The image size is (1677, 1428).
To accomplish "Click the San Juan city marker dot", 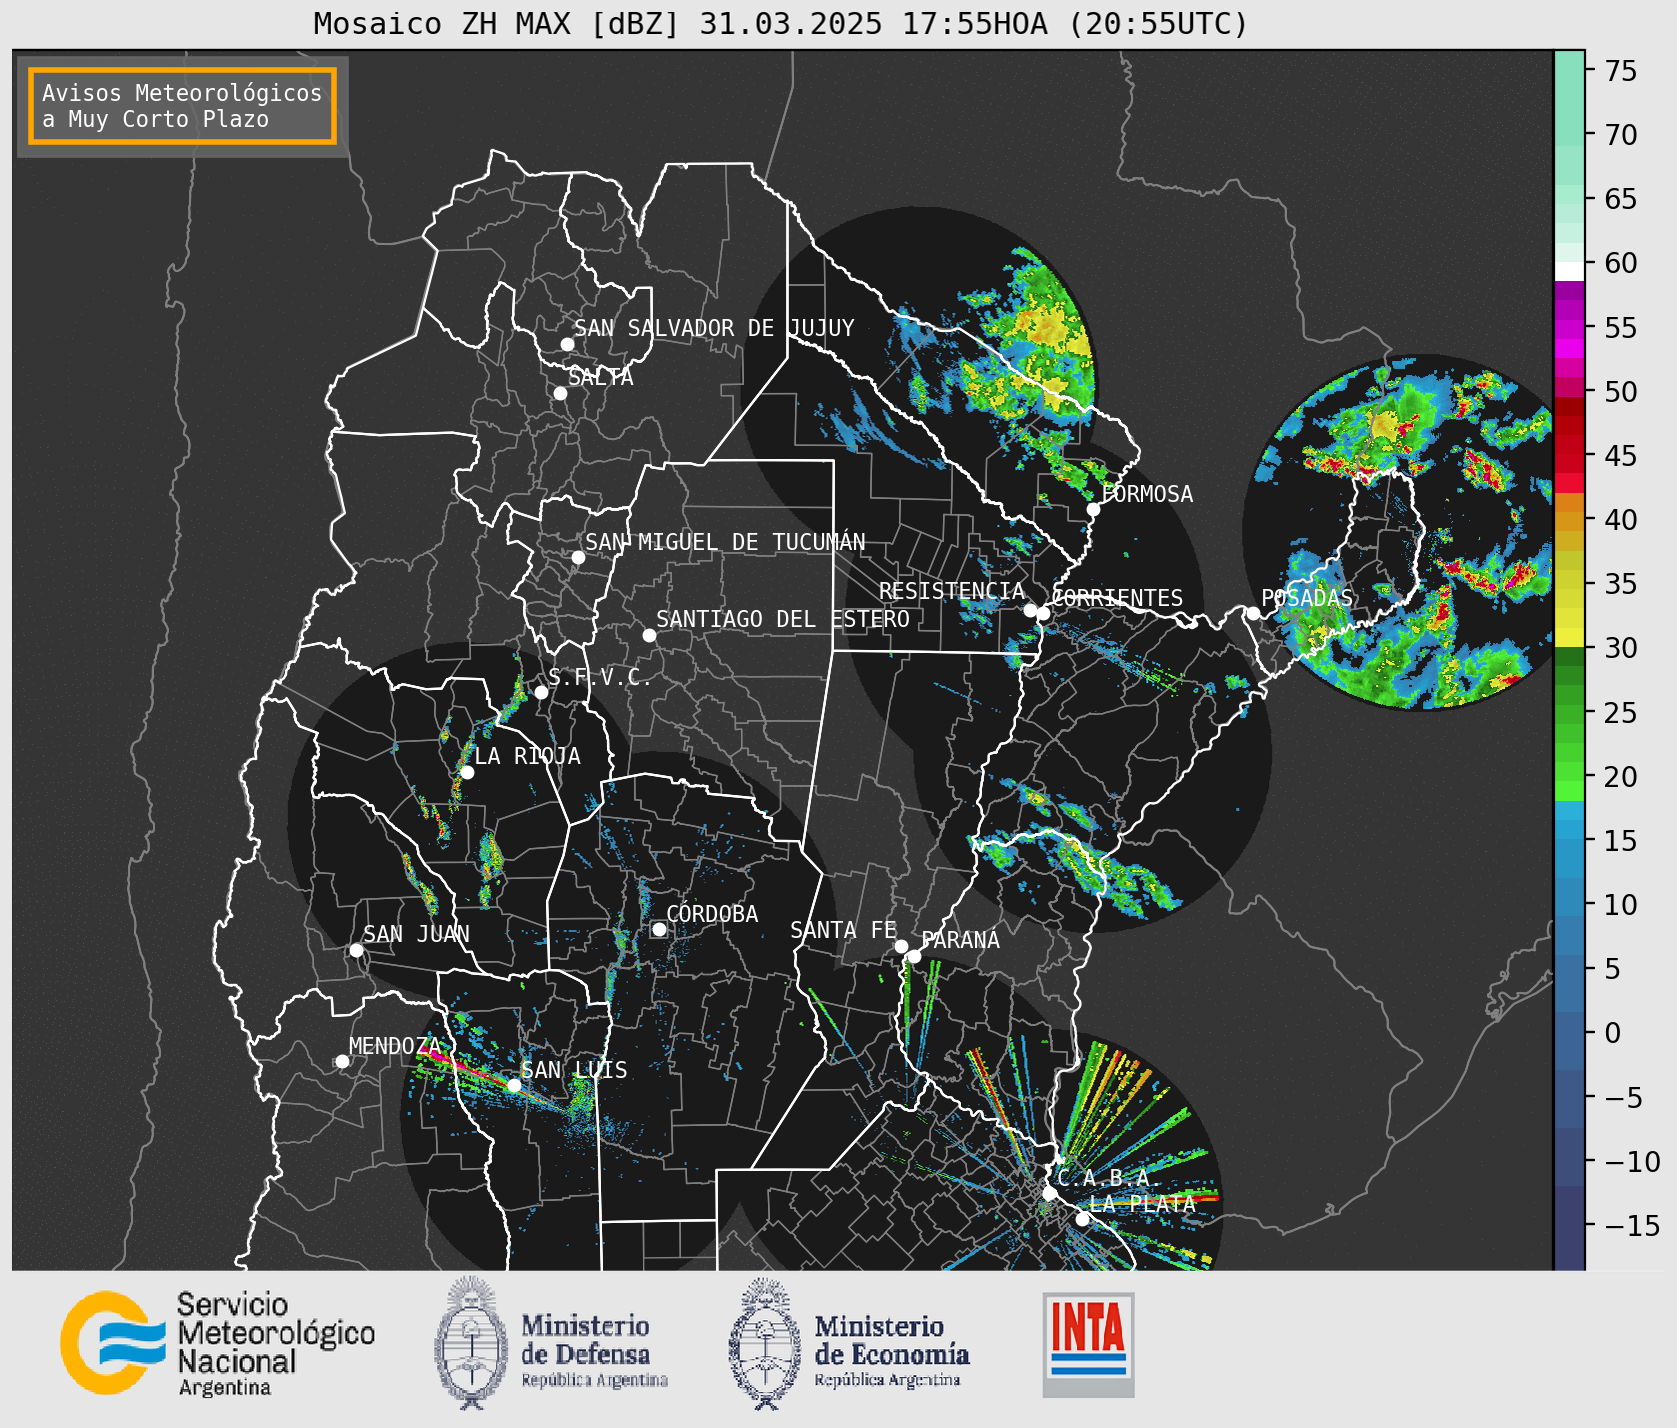I will tap(356, 950).
